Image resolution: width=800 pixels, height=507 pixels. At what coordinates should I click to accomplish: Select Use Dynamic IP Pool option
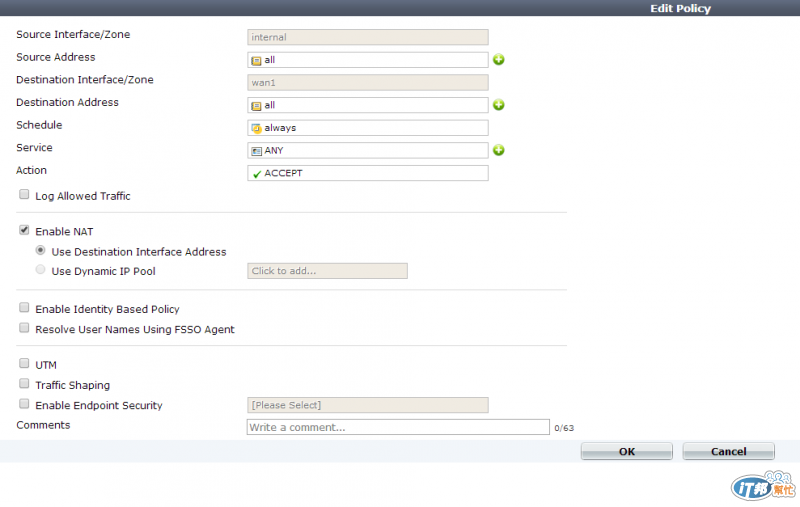pyautogui.click(x=40, y=270)
